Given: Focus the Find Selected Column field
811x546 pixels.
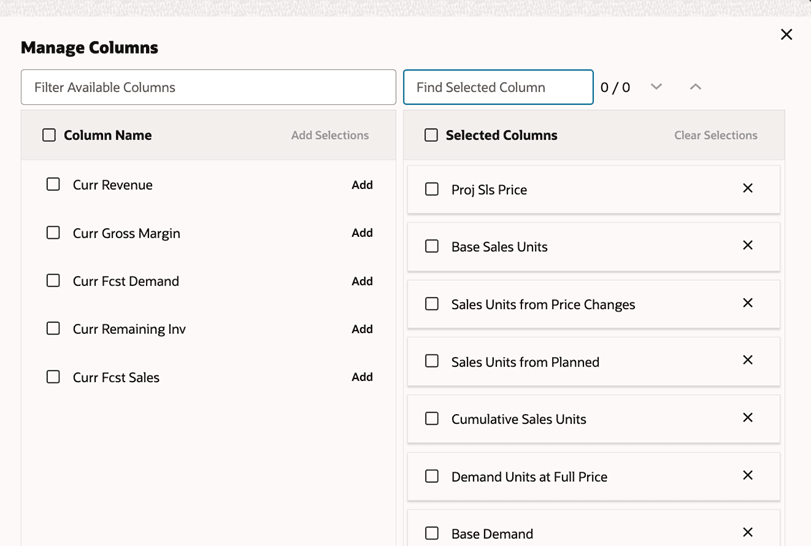Looking at the screenshot, I should click(498, 87).
